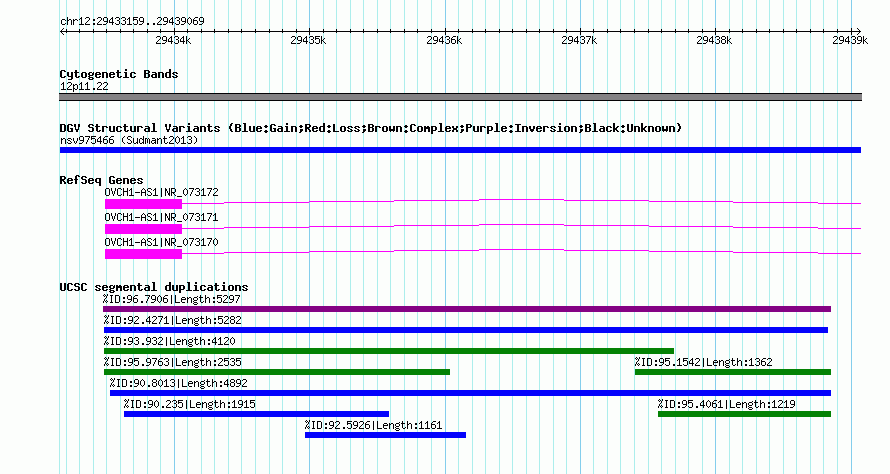Click the %ID:92.4271|Length:5282 label
Viewport: 890px width, 474px height.
click(173, 320)
